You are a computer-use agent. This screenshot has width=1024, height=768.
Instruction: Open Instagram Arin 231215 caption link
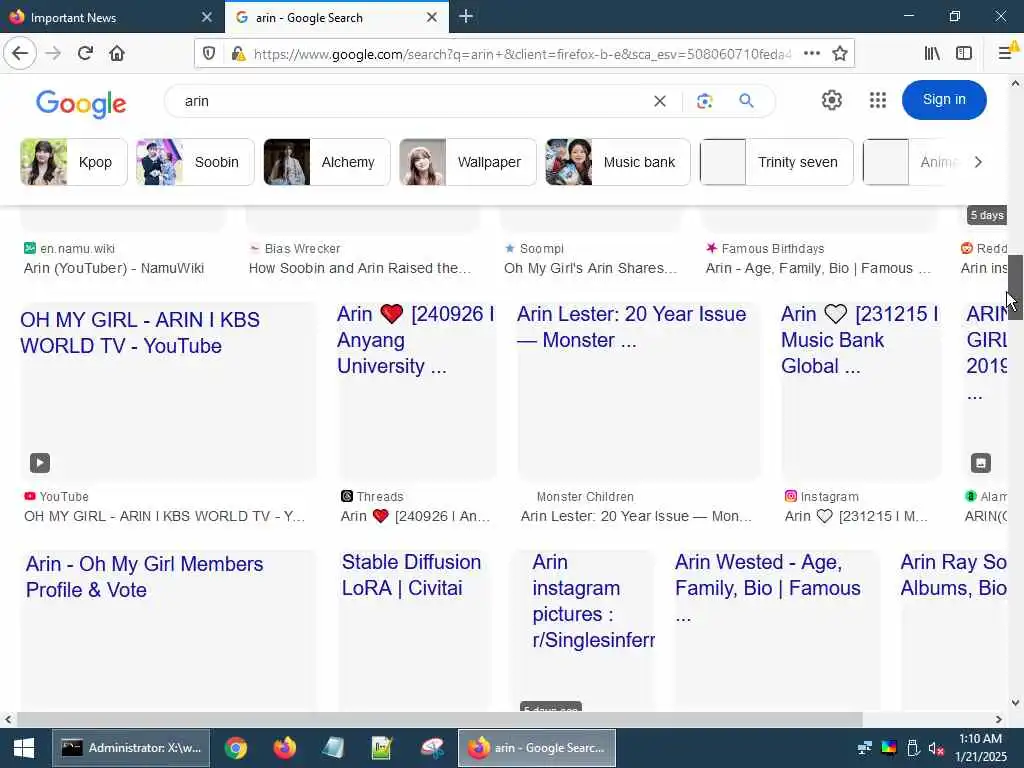click(856, 516)
